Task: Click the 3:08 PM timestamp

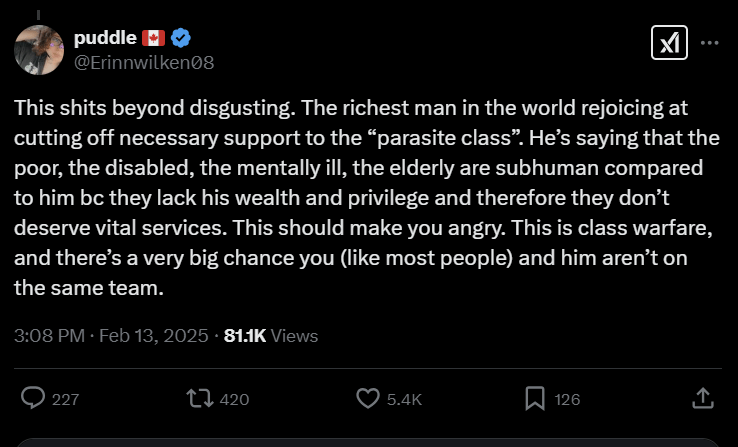Action: [x=49, y=336]
